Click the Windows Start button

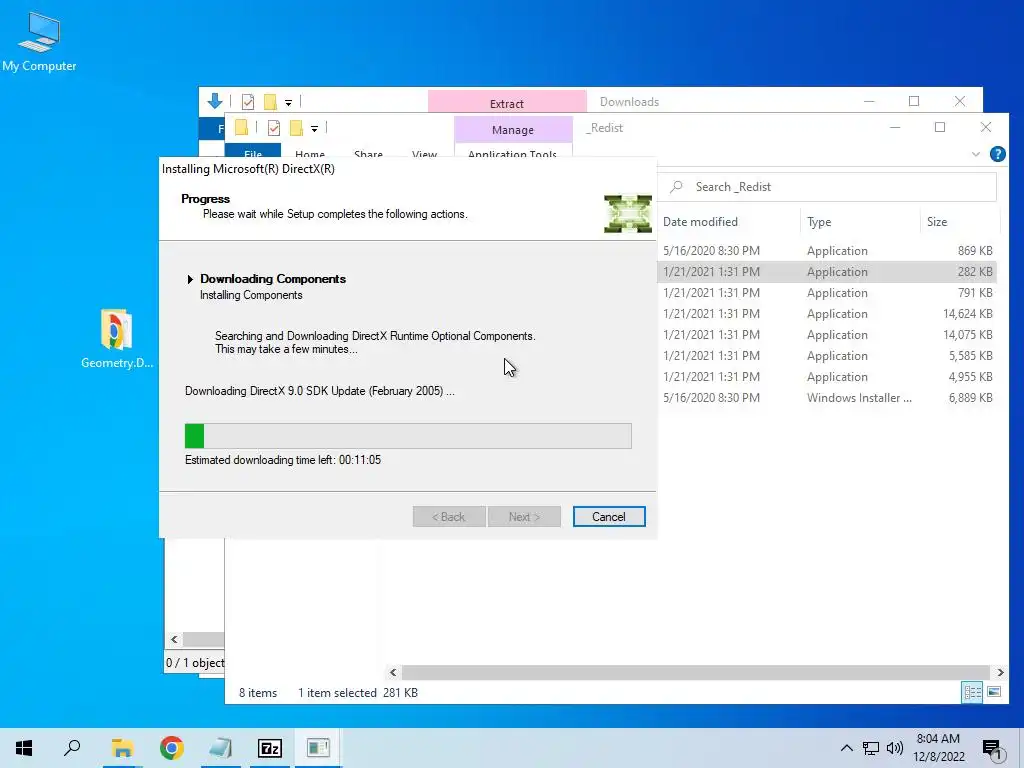click(24, 748)
